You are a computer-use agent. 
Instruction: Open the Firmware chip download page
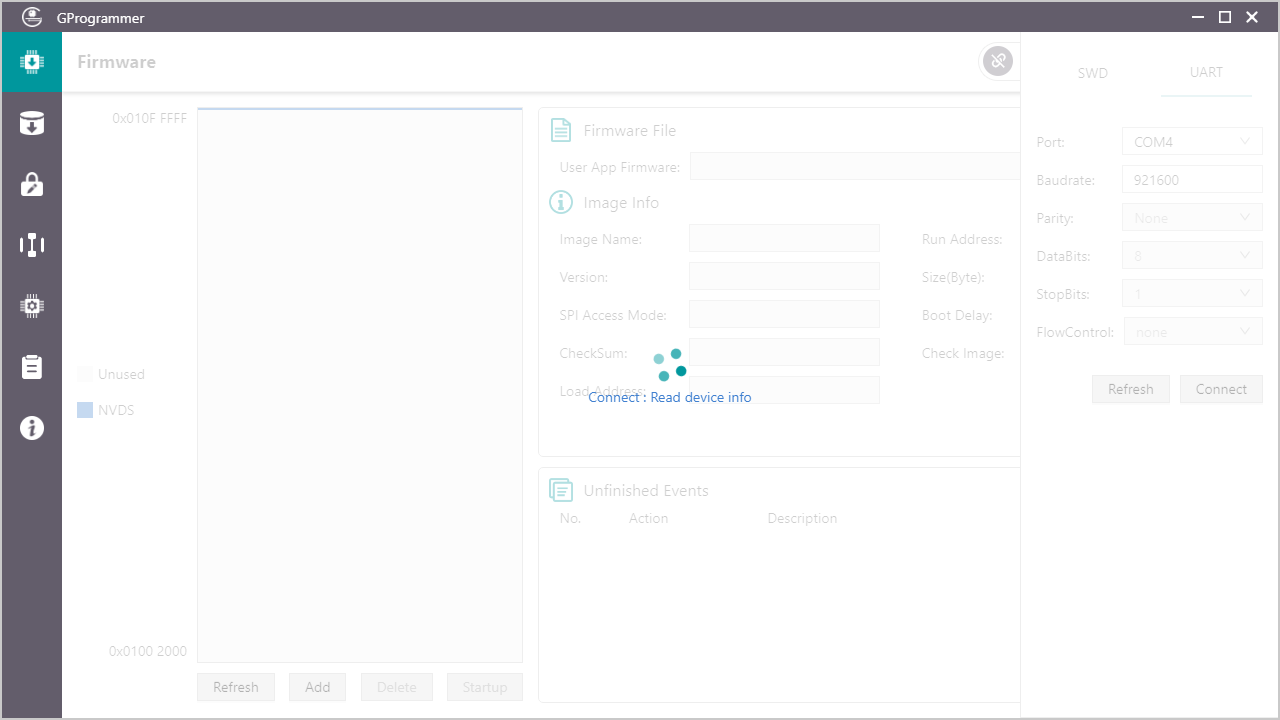tap(32, 62)
